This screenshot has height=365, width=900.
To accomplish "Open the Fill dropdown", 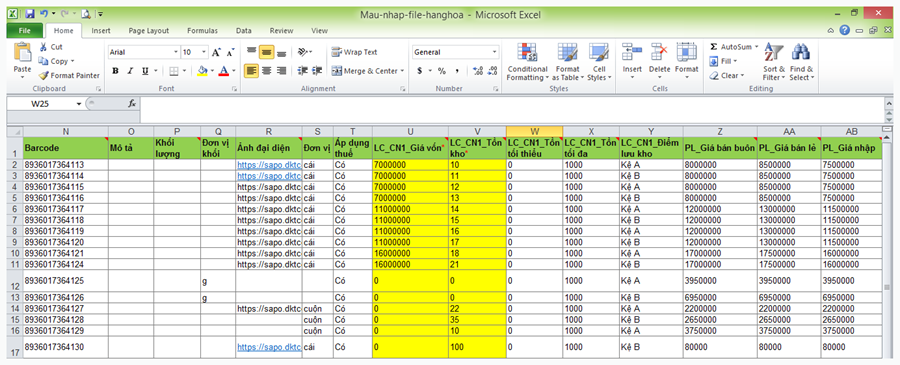I will click(723, 61).
